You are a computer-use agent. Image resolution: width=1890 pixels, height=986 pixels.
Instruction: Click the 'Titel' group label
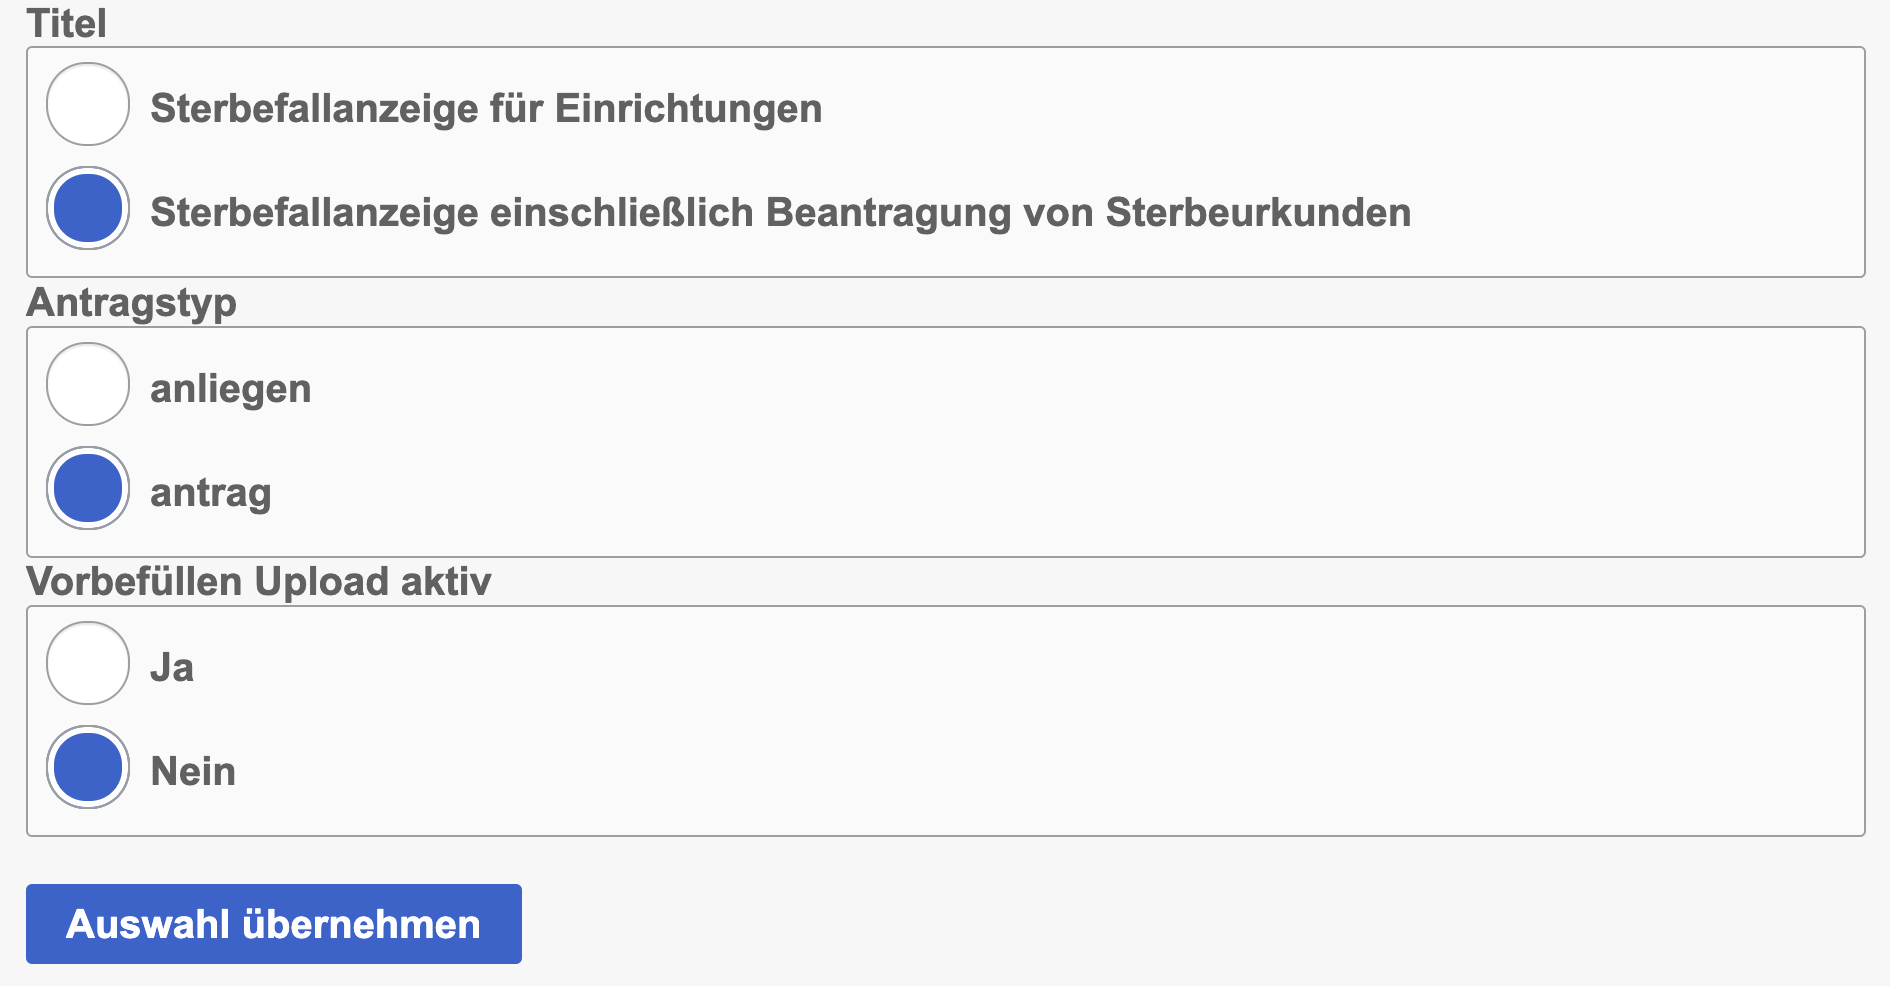(x=62, y=18)
